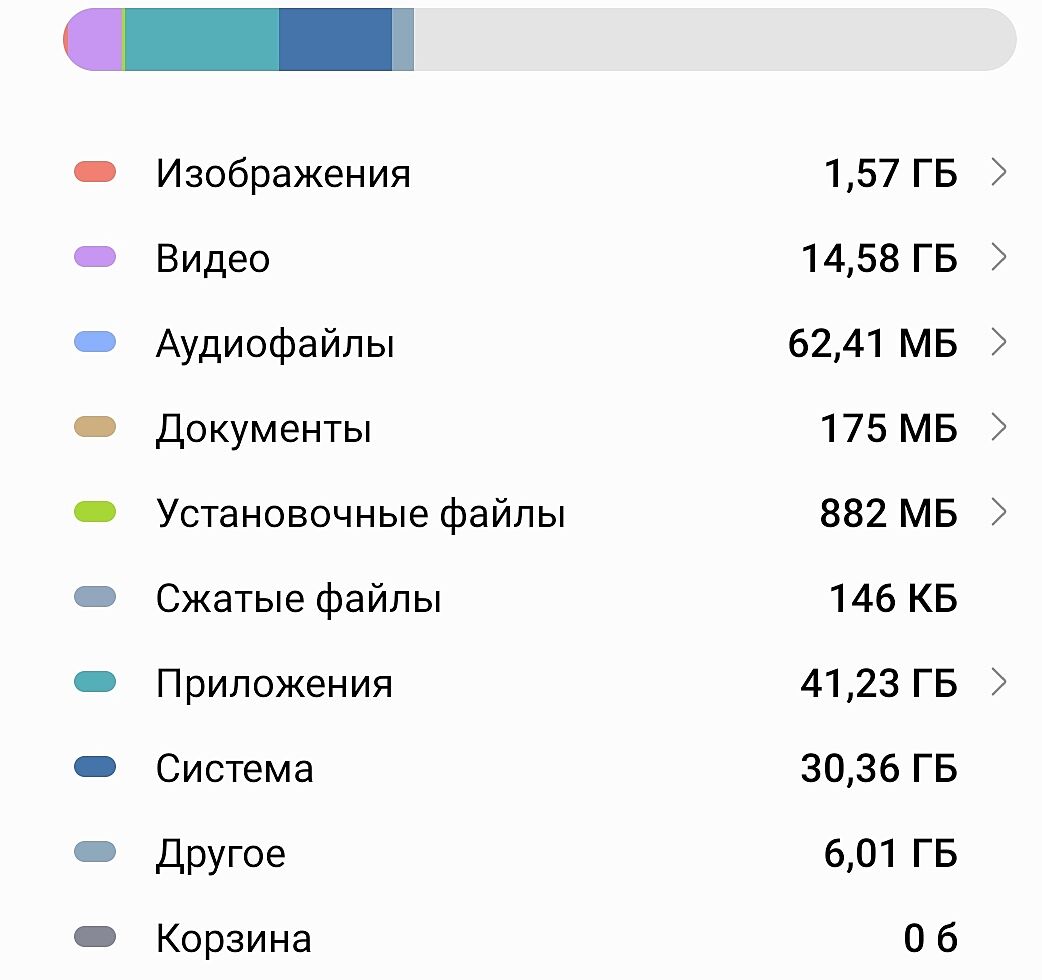Open the Сжатые файлы category
Screen dimensions: 1042x980
298,599
